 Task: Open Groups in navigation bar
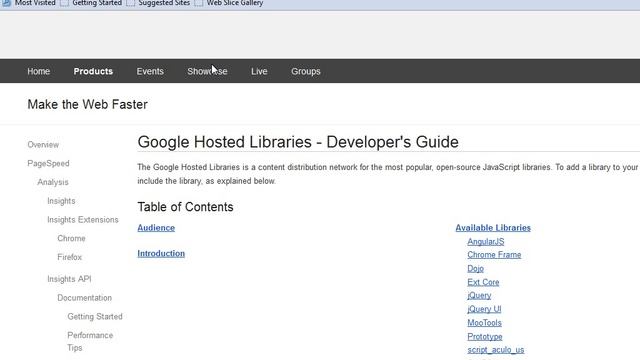pyautogui.click(x=305, y=71)
